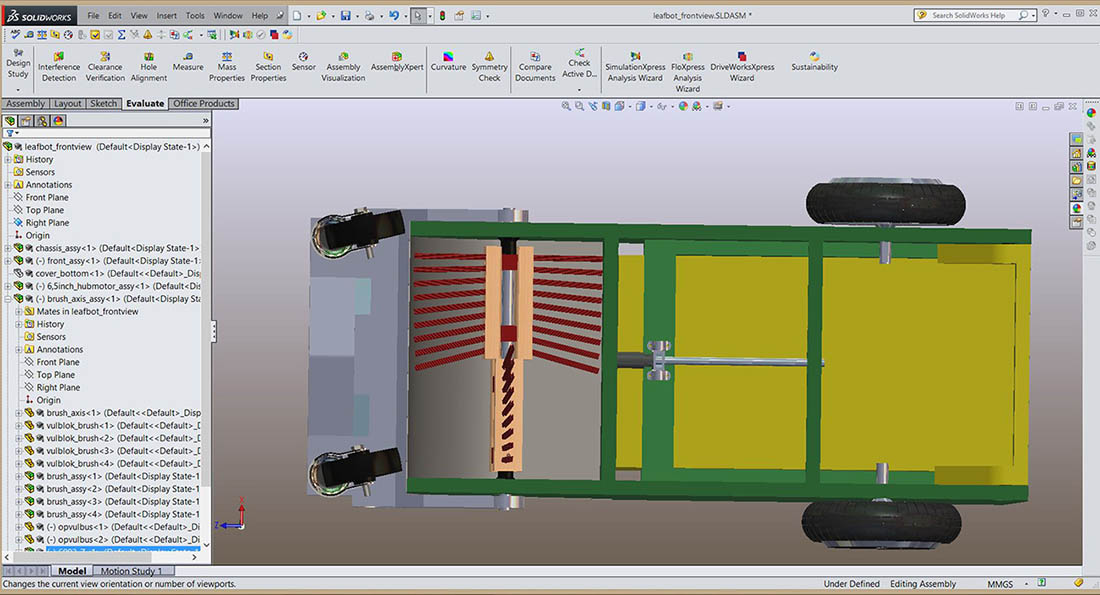Select brush_assy<4> in the tree
The image size is (1100, 595).
click(112, 514)
